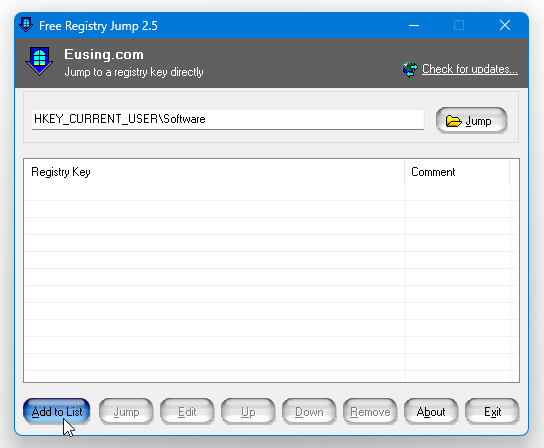Minimize the Free Registry Jump window

tap(414, 25)
